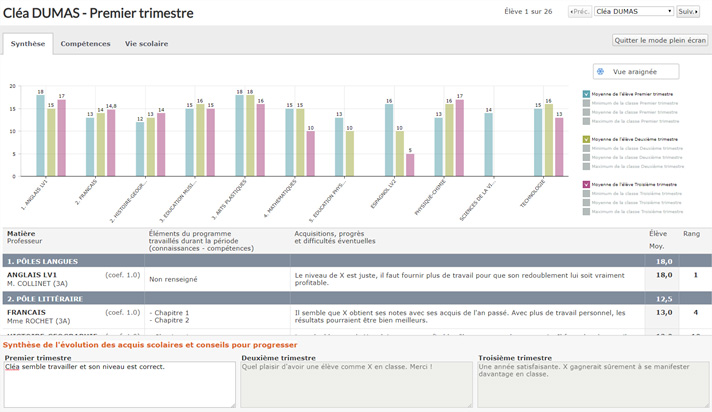Viewport: 712px width, 412px height.
Task: Go to next student with Suiv. button
Action: 688,11
